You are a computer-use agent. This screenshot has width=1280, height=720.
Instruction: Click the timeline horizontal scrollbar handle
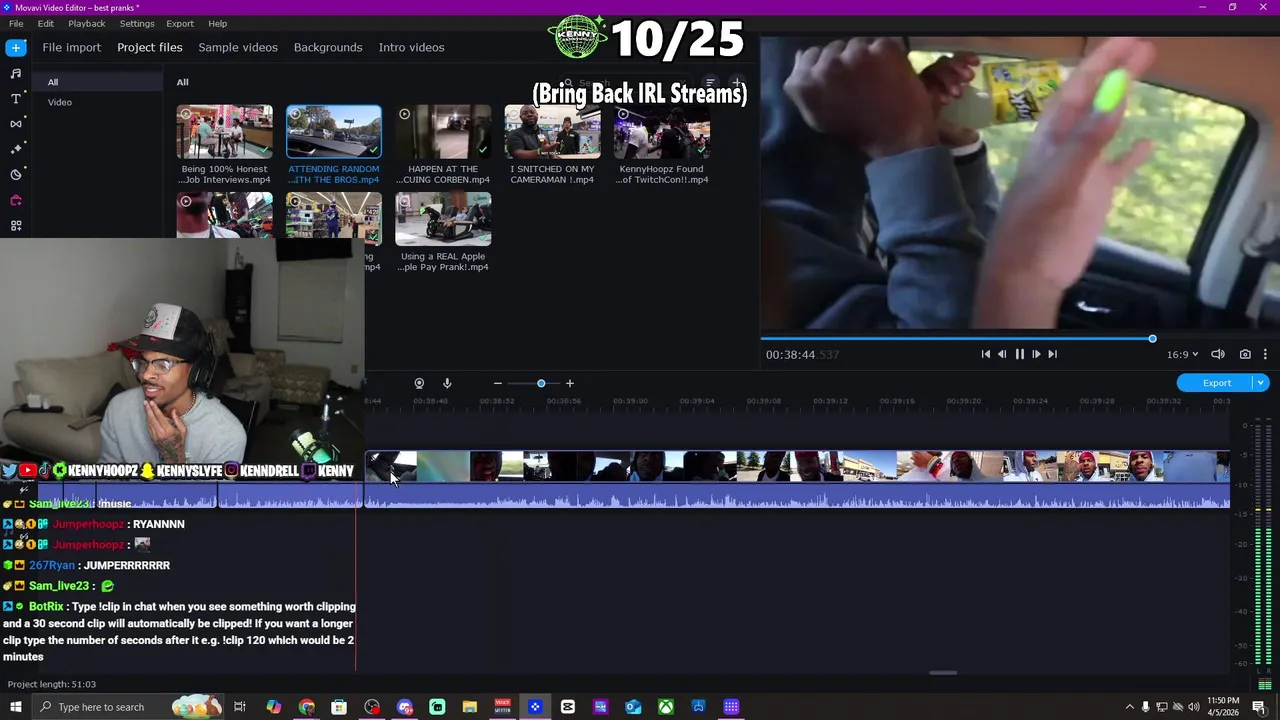click(x=943, y=673)
